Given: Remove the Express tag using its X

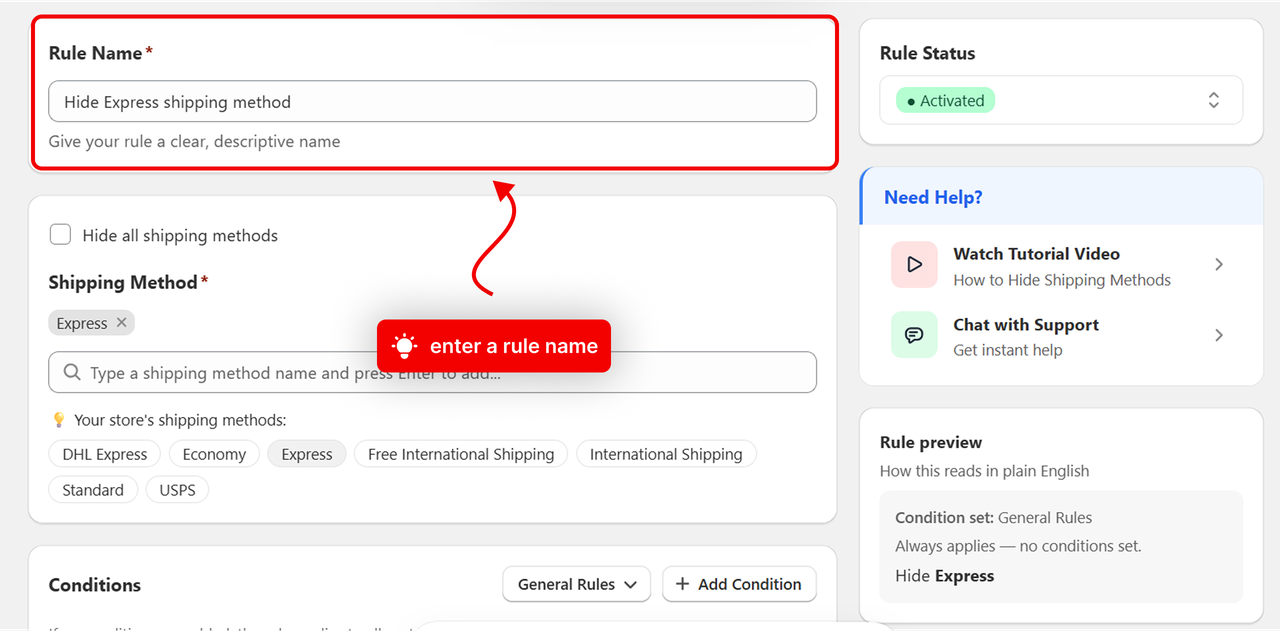Looking at the screenshot, I should pyautogui.click(x=121, y=323).
